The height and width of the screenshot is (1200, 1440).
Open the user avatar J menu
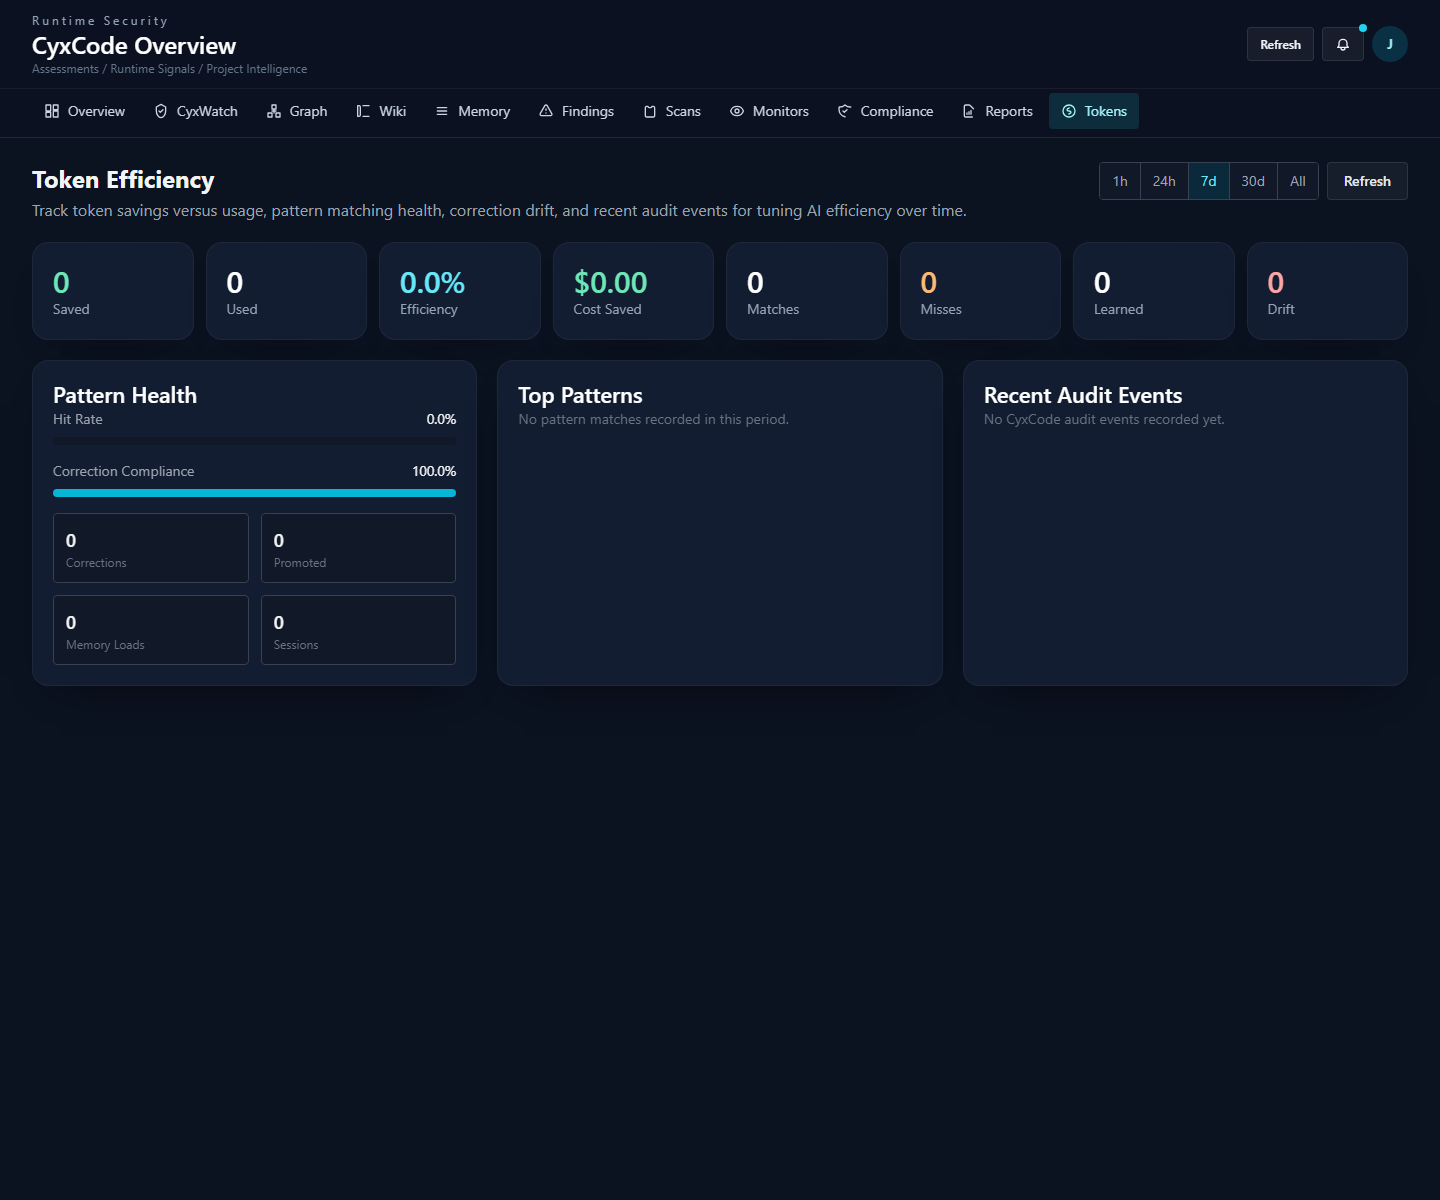tap(1389, 44)
